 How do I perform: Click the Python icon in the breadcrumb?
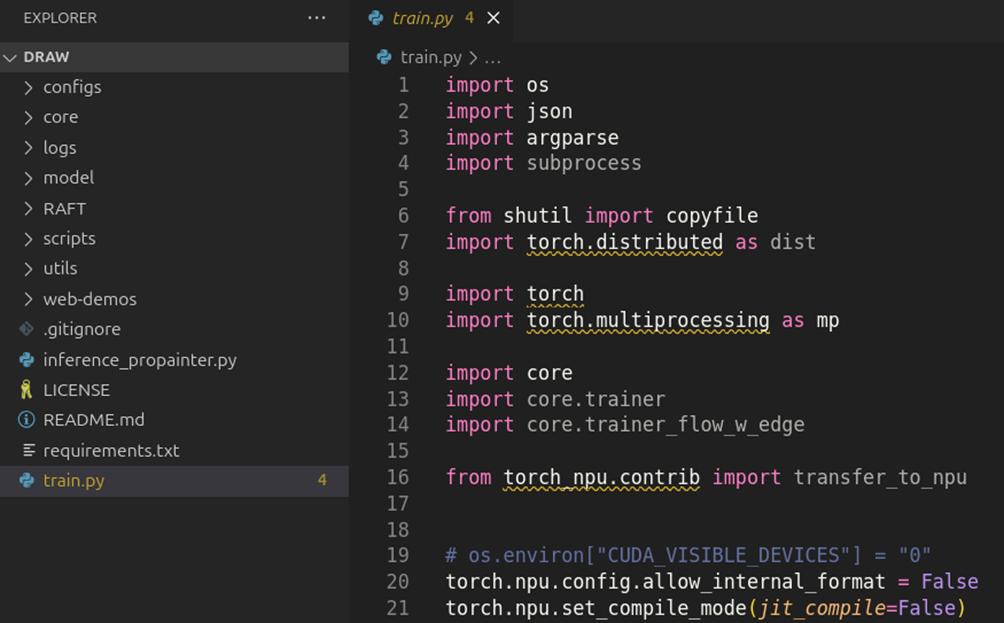pyautogui.click(x=384, y=57)
